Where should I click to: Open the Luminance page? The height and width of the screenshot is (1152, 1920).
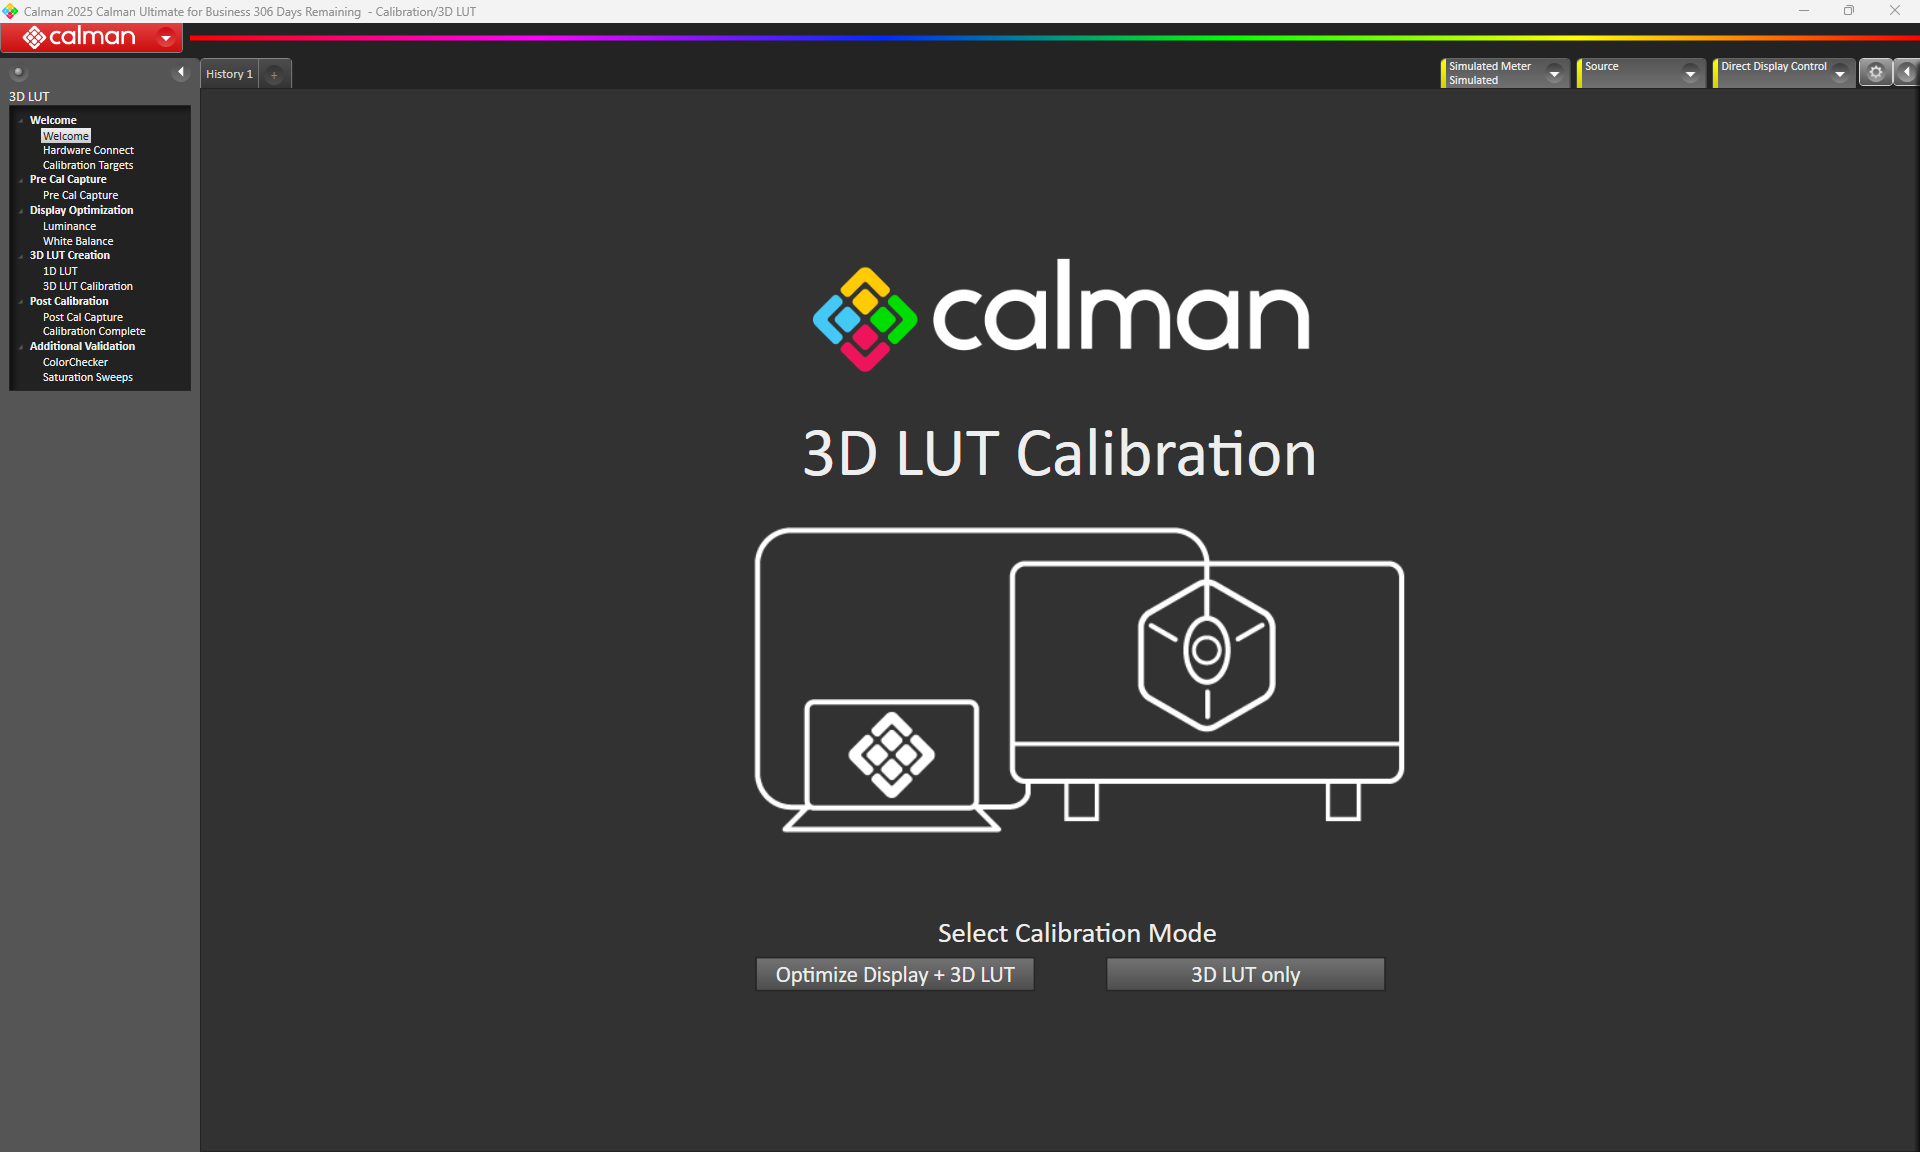[x=69, y=226]
